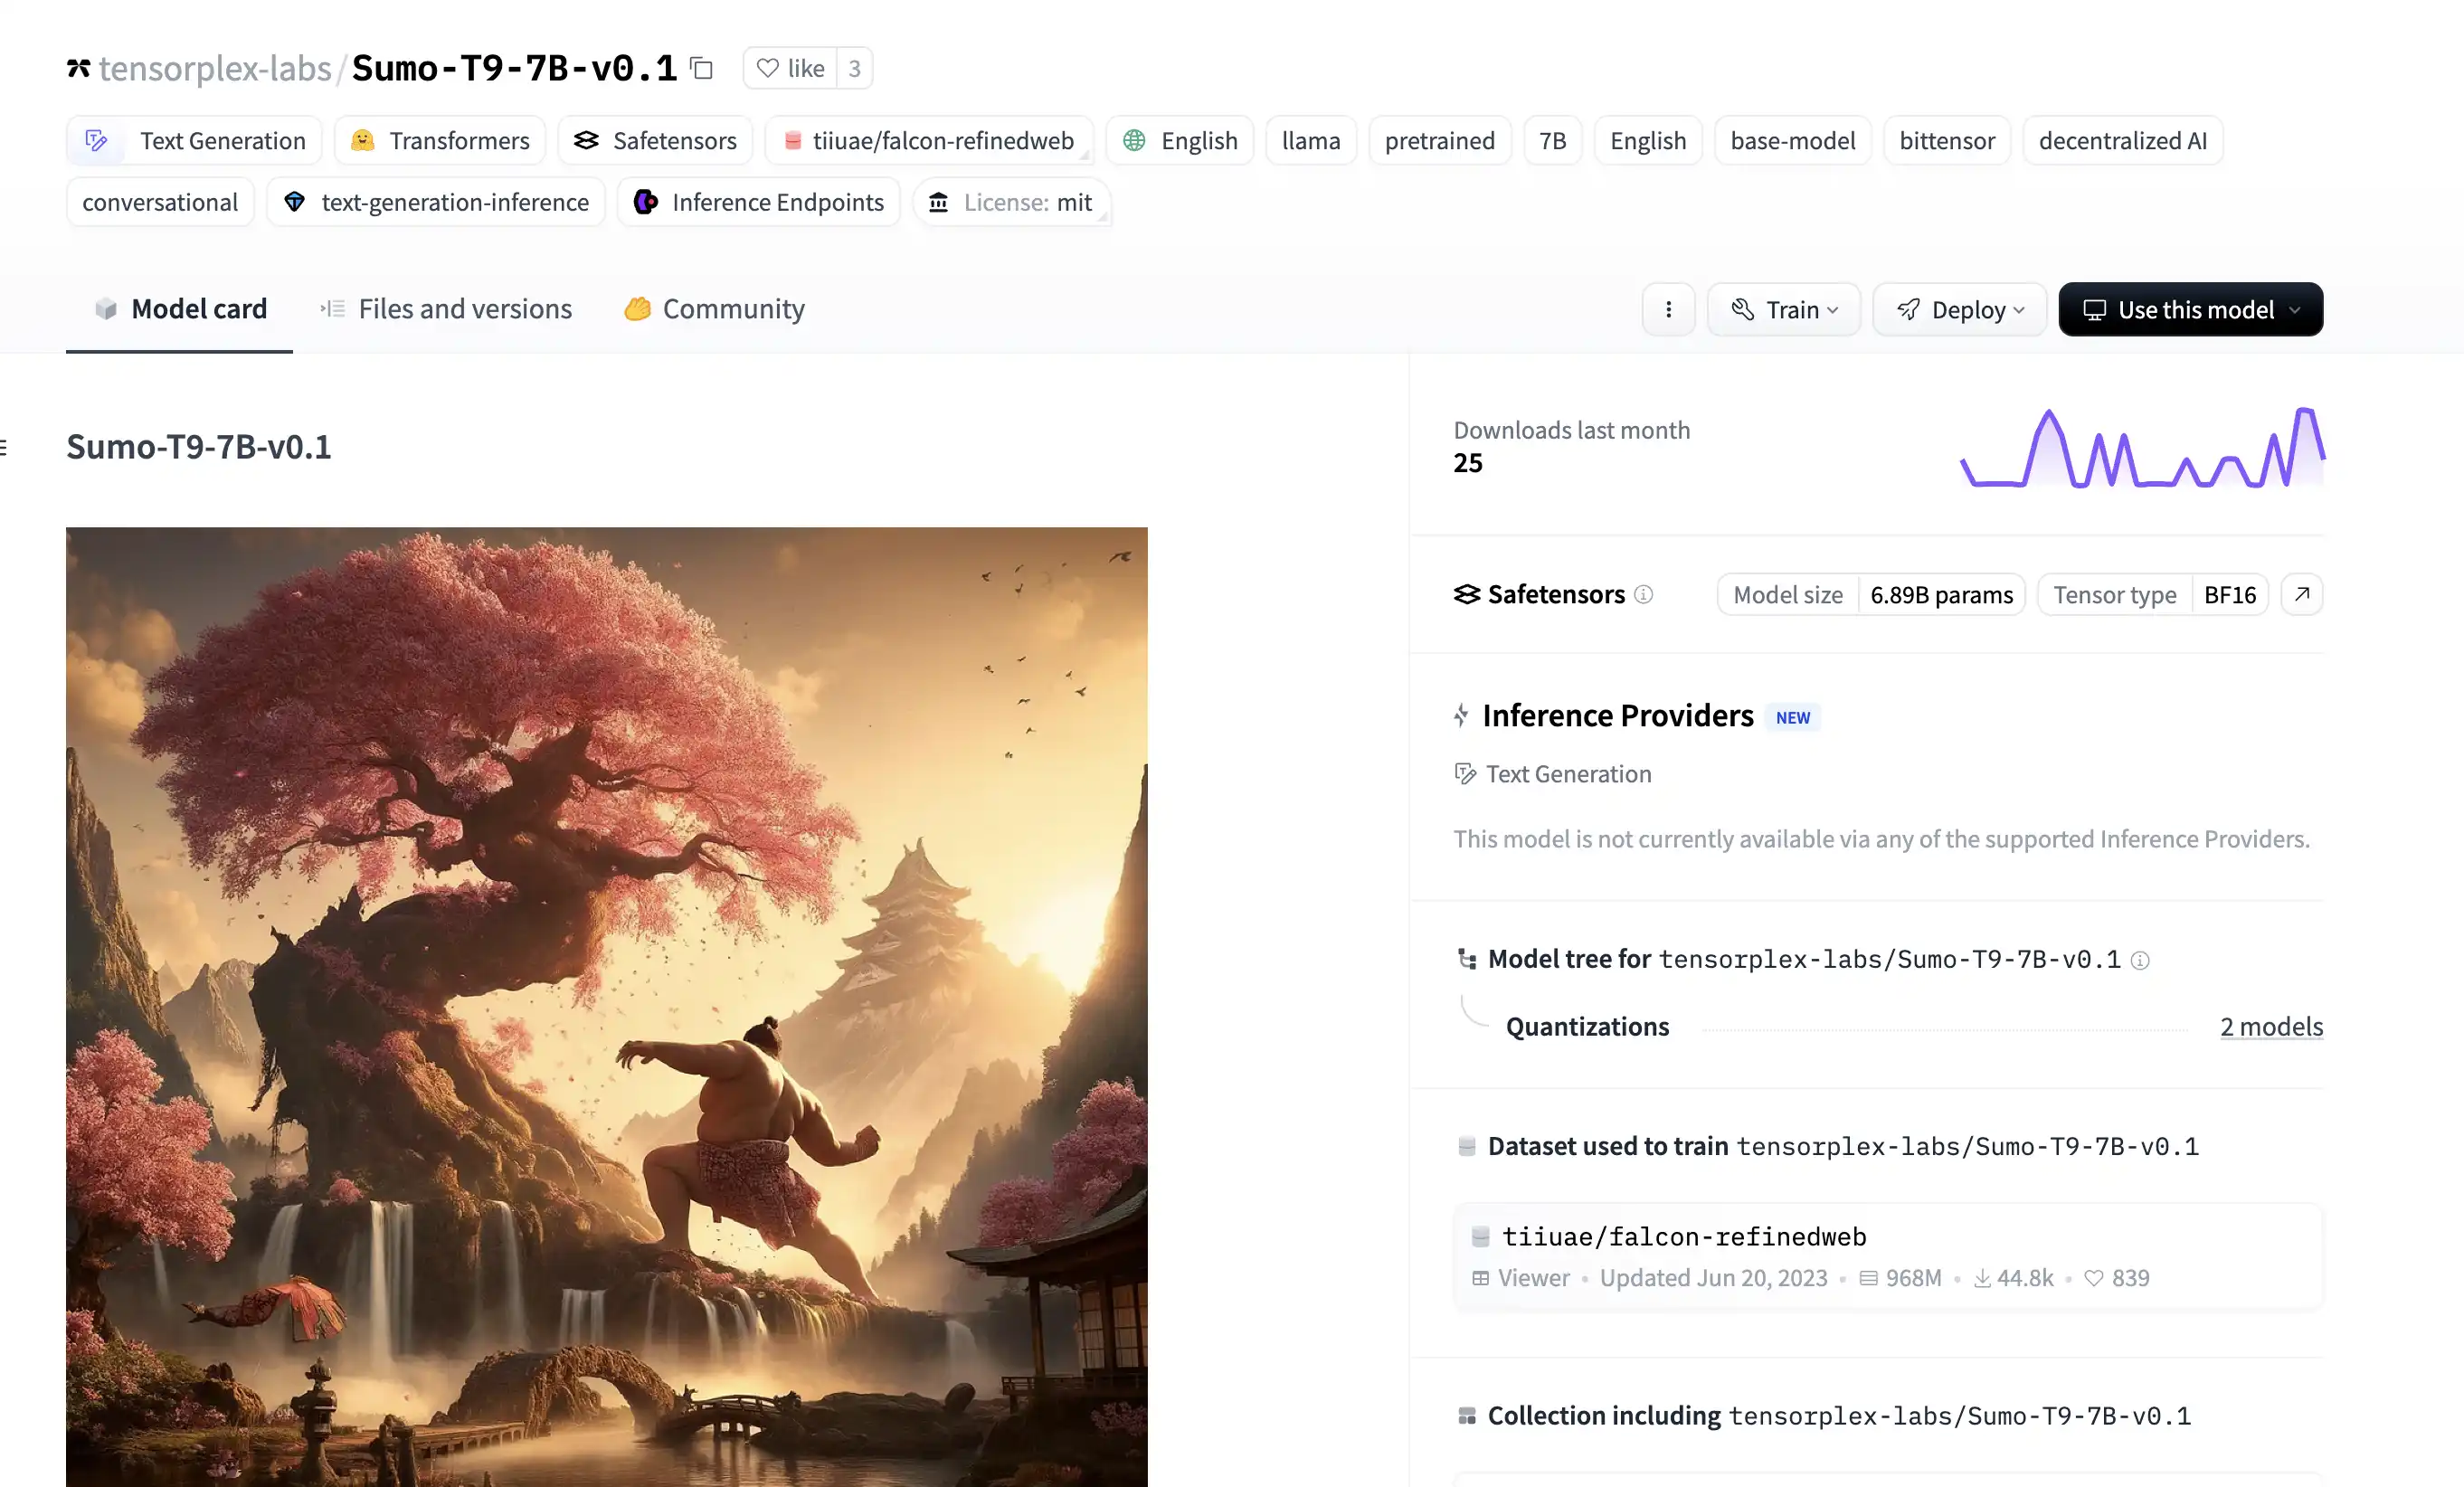Open the Use this model dropdown
The height and width of the screenshot is (1487, 2464).
2190,309
